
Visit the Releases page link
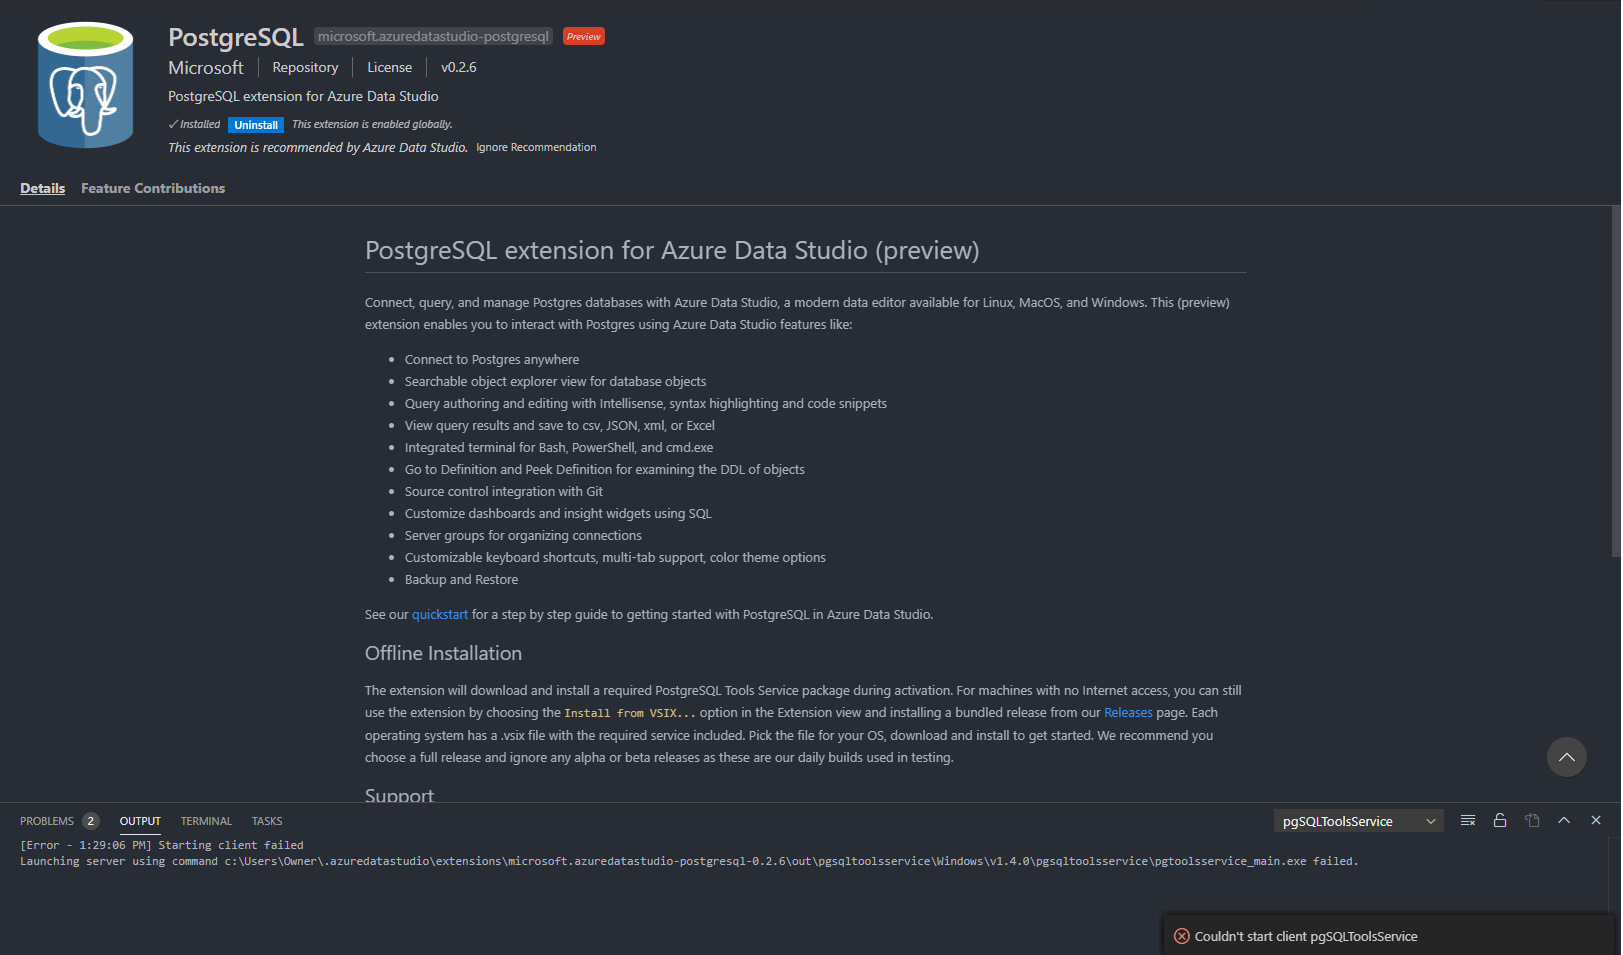[x=1128, y=712]
